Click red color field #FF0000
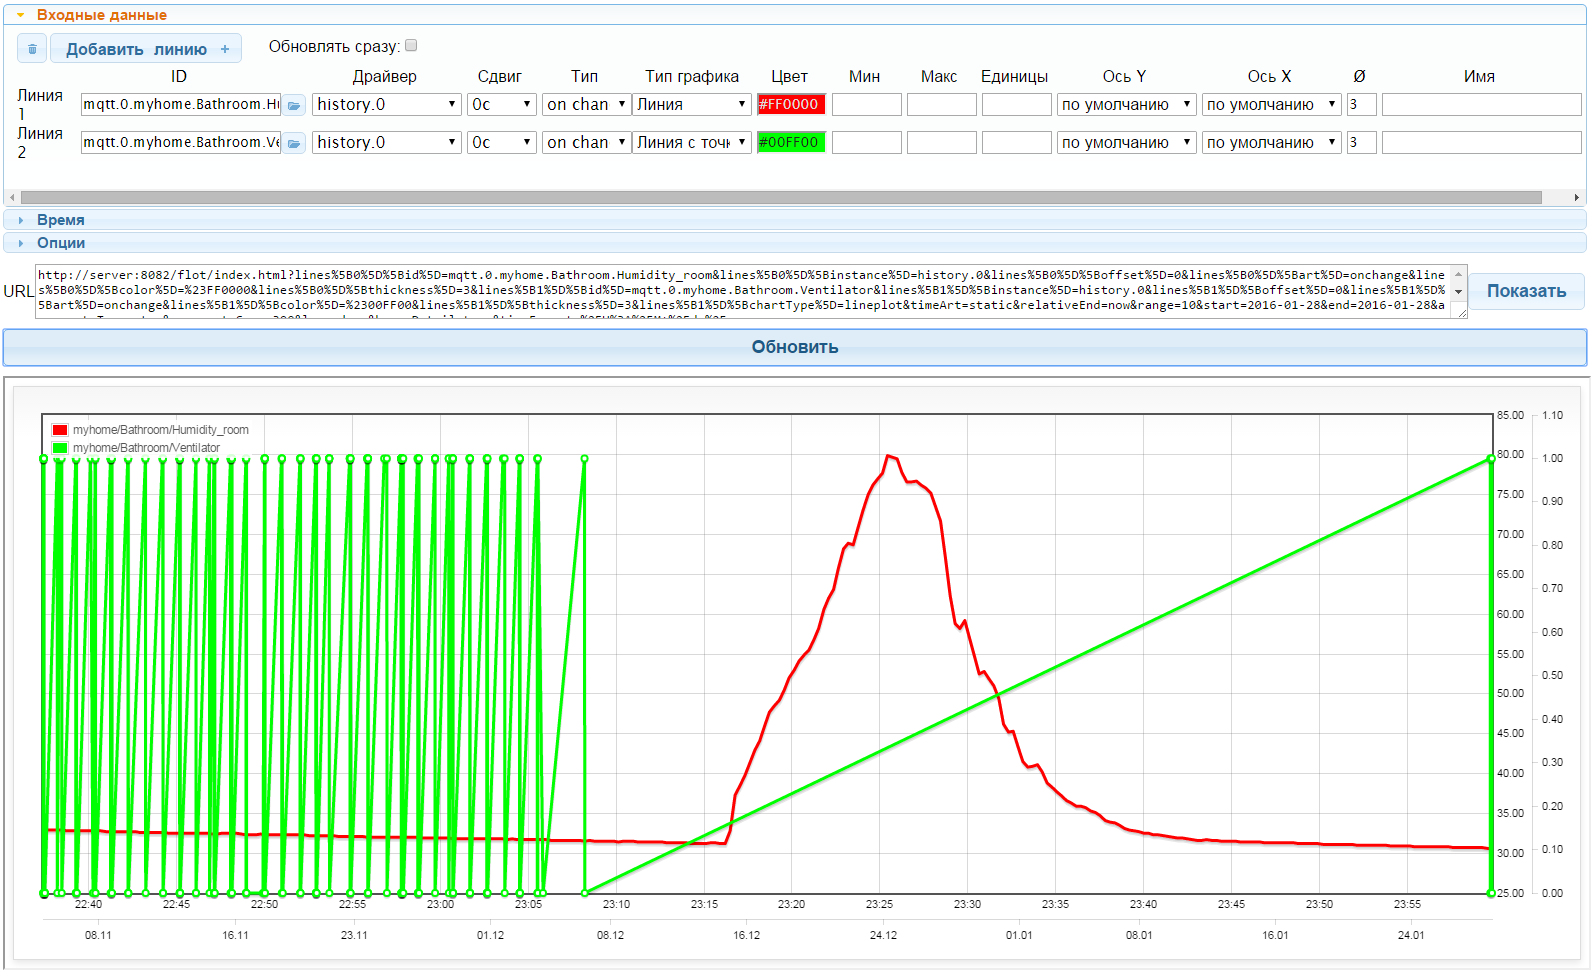Screen dimensions: 1595x973 [x=790, y=104]
